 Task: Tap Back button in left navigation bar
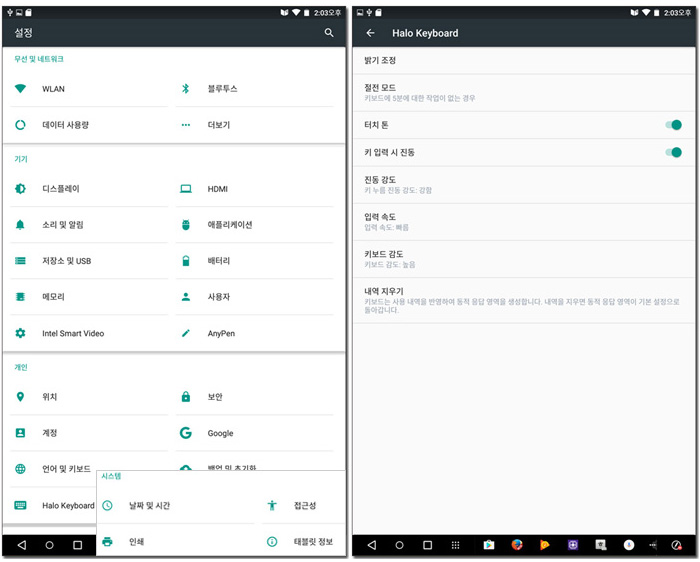[21, 545]
